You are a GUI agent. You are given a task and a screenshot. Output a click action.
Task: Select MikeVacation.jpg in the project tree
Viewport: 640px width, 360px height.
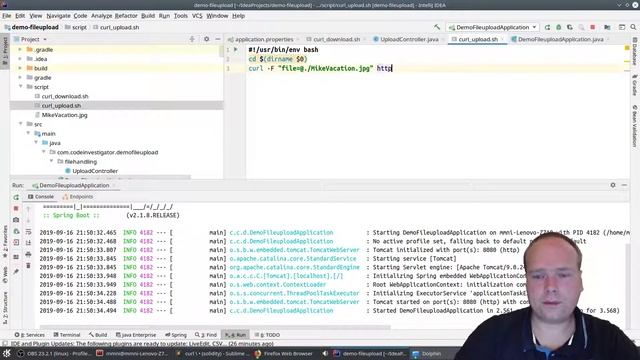(x=64, y=115)
